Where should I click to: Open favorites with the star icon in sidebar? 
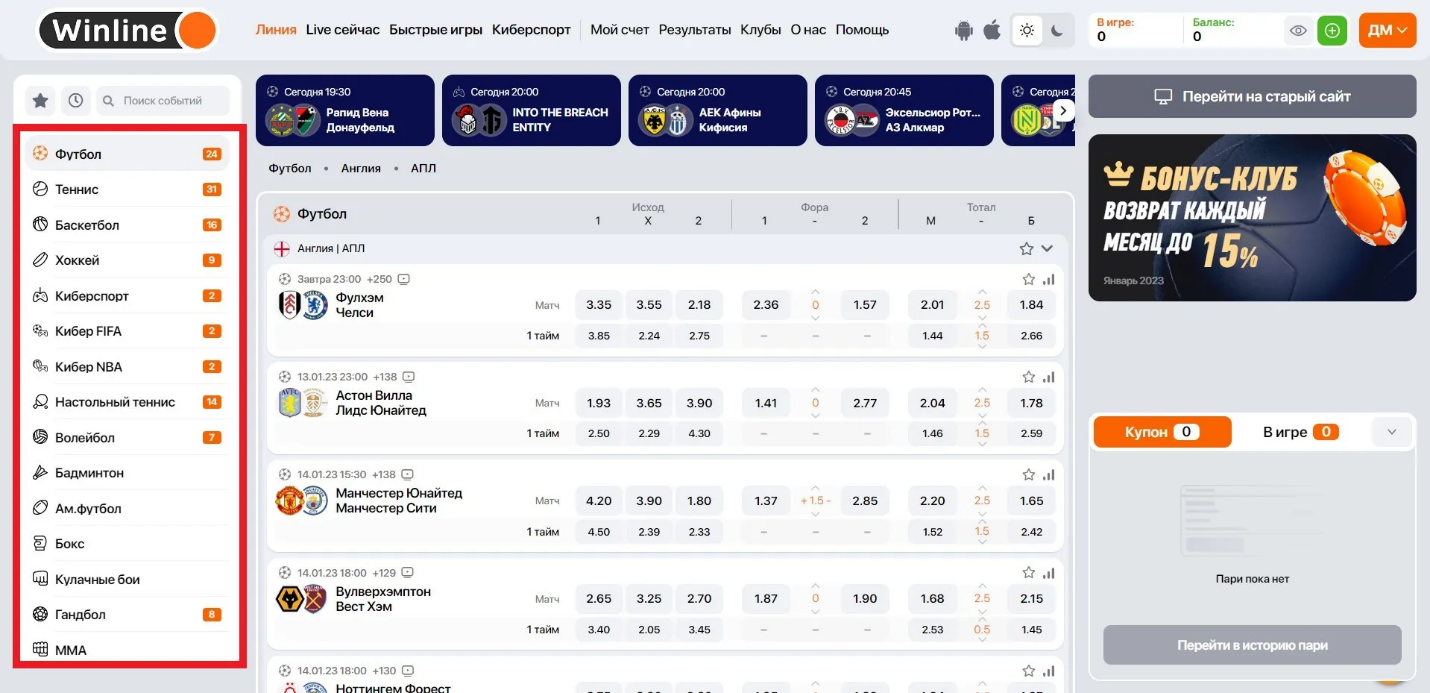[x=40, y=100]
